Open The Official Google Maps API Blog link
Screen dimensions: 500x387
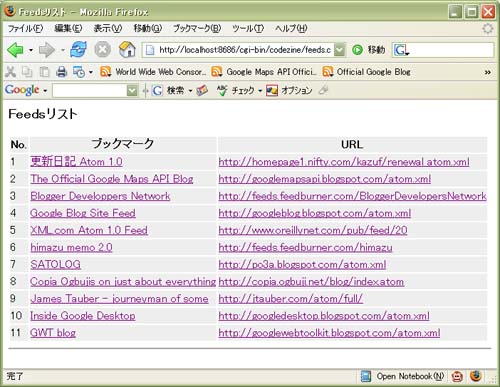(112, 179)
